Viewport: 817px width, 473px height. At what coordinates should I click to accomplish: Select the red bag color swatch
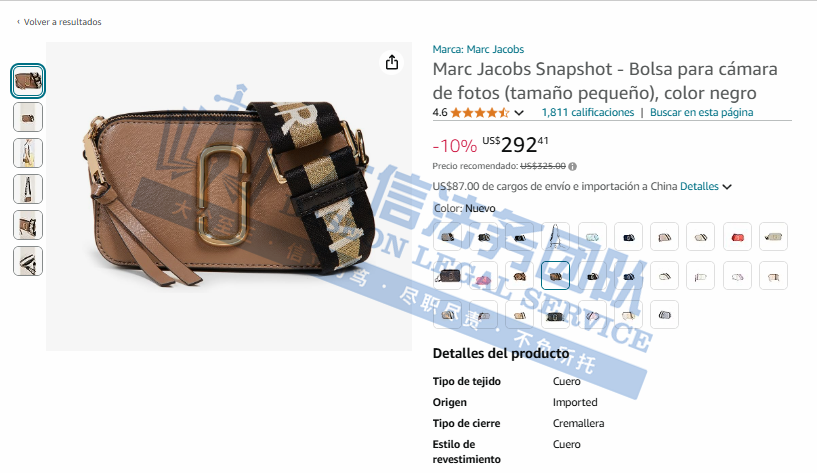click(737, 237)
